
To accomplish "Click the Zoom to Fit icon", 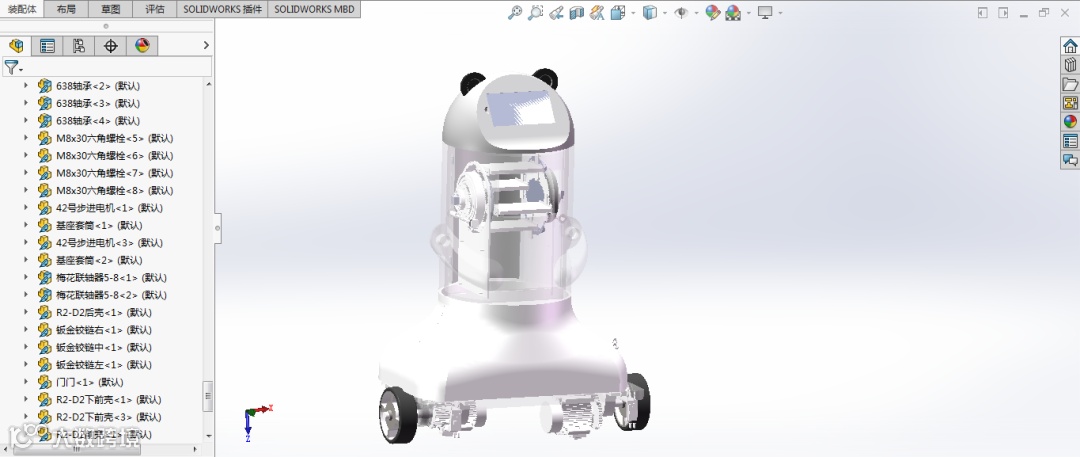I will click(515, 12).
